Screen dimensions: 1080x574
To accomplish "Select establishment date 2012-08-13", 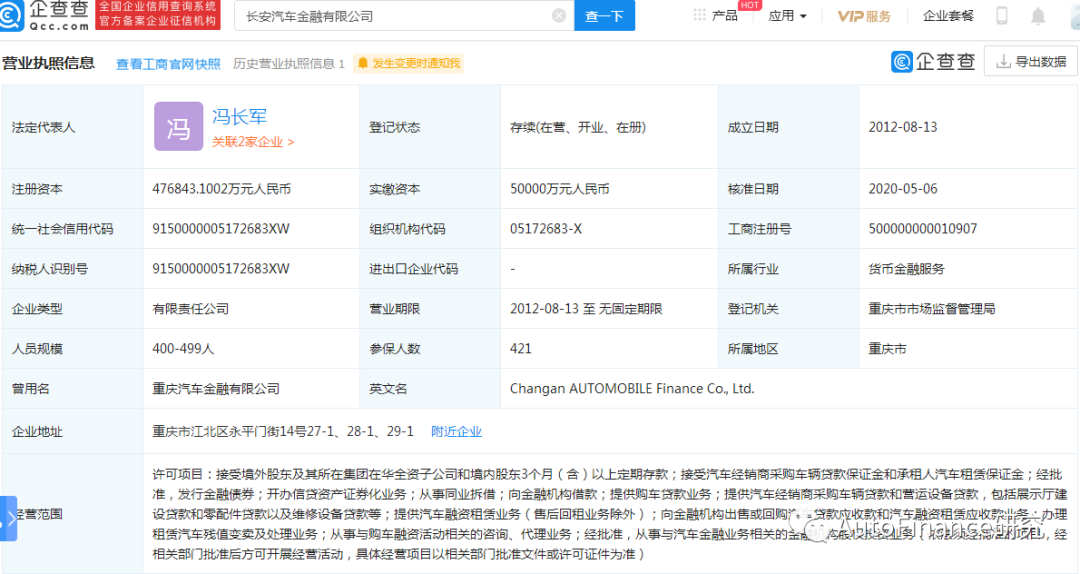I will click(902, 127).
